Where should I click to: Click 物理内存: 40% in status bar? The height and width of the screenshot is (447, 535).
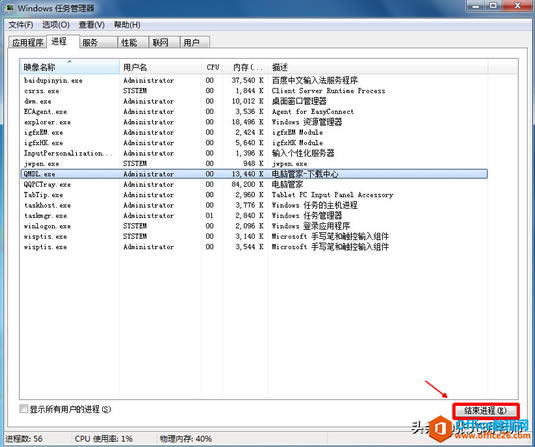coord(186,439)
